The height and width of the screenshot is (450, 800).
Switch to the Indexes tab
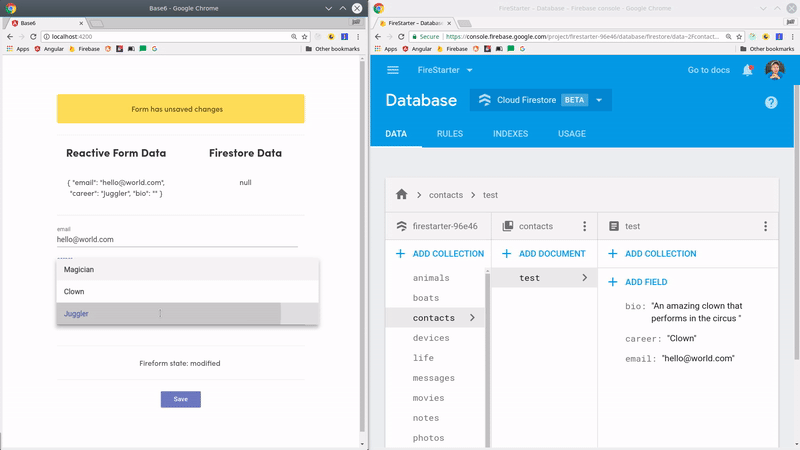pos(510,134)
